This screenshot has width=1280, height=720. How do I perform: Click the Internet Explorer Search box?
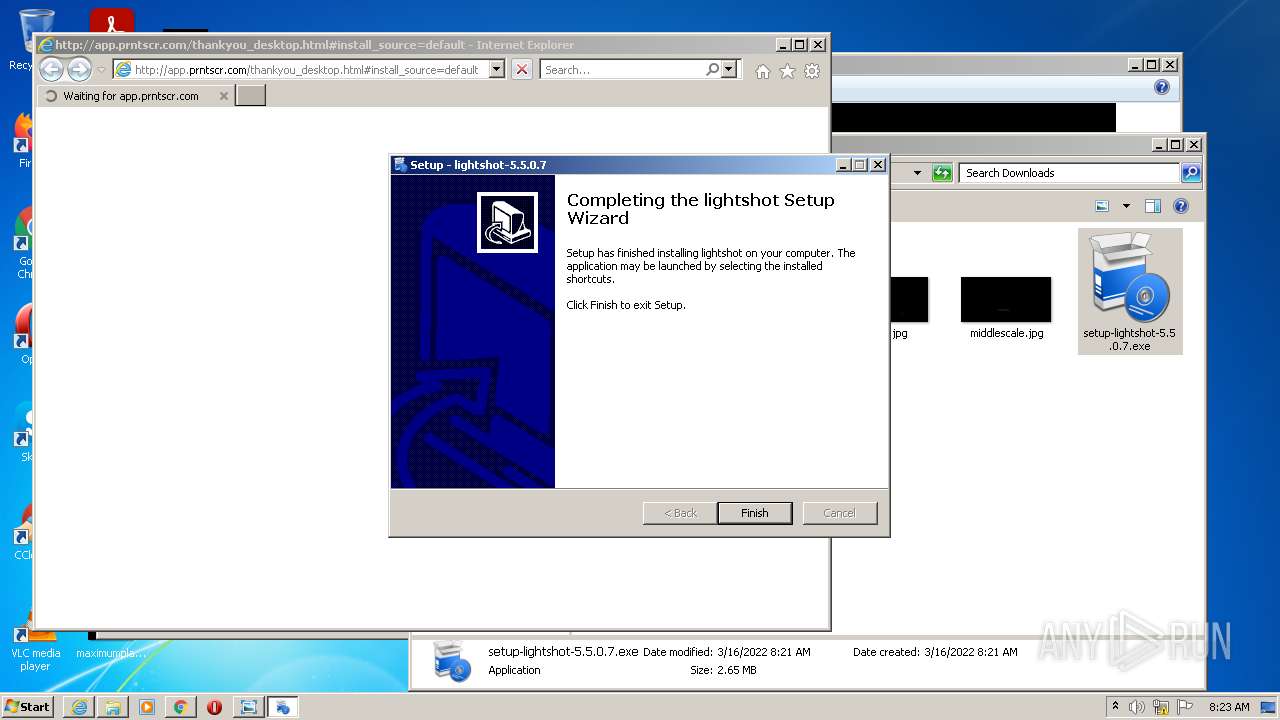pyautogui.click(x=622, y=70)
